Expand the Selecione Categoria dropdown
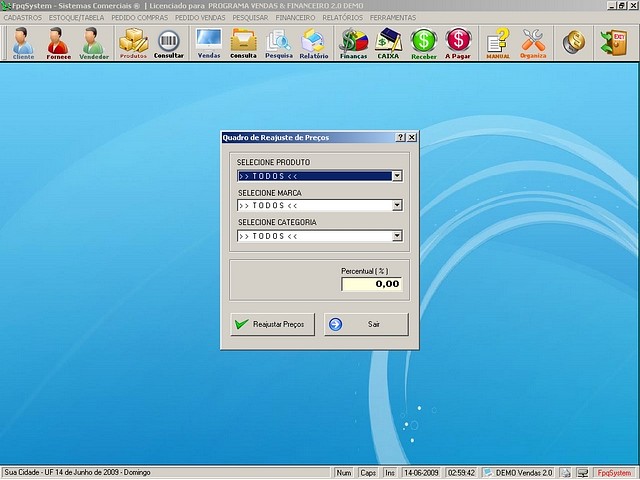Screen dimensions: 640x480 (x=397, y=237)
